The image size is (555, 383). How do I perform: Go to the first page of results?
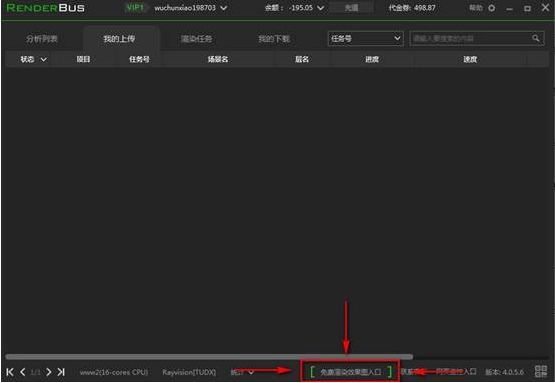point(10,372)
